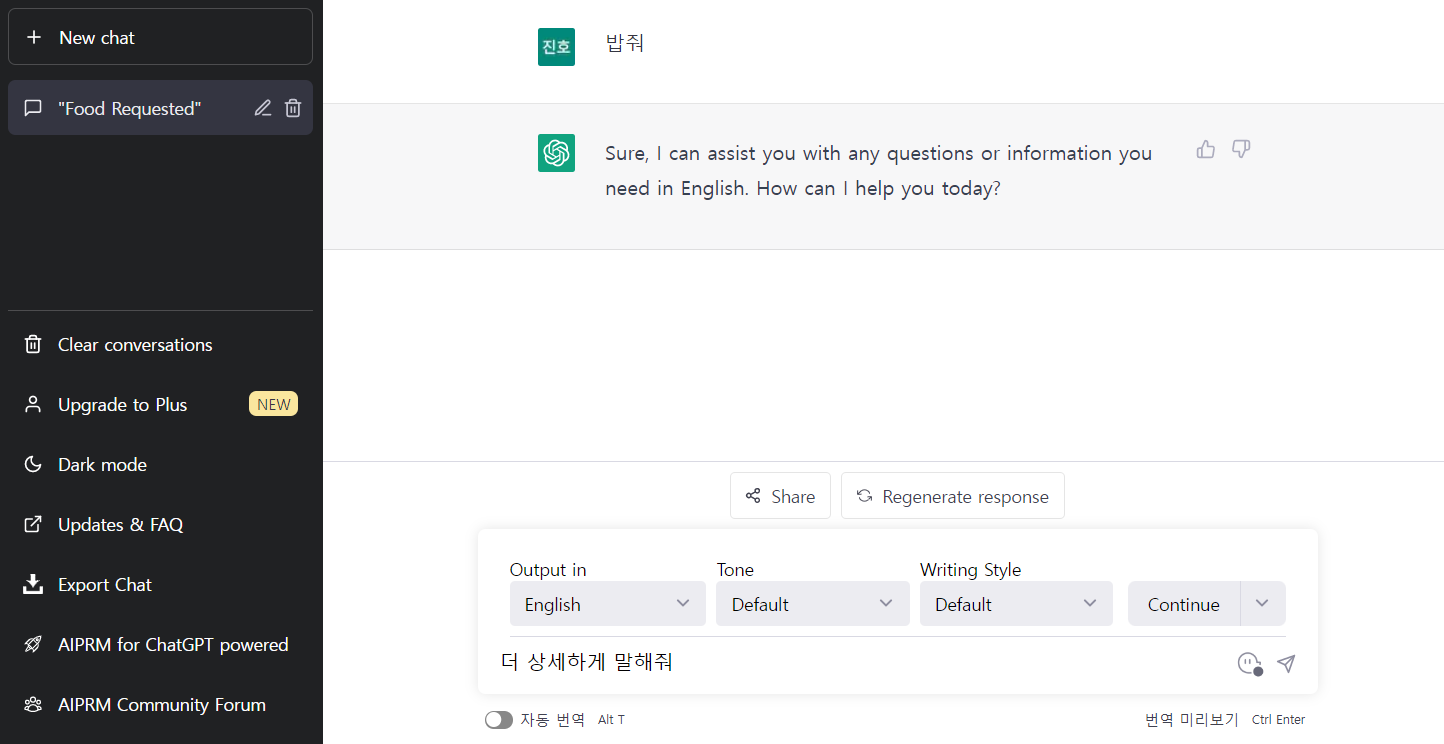Open Export Chat using the download icon
Image resolution: width=1444 pixels, height=744 pixels.
31,584
